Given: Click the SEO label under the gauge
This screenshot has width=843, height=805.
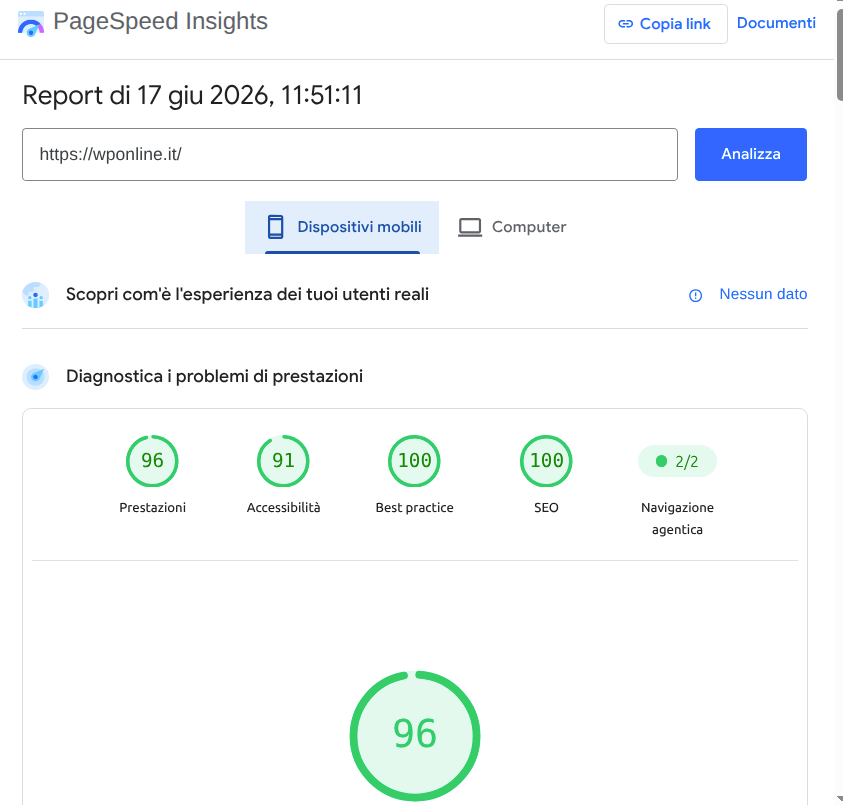Looking at the screenshot, I should pos(546,508).
